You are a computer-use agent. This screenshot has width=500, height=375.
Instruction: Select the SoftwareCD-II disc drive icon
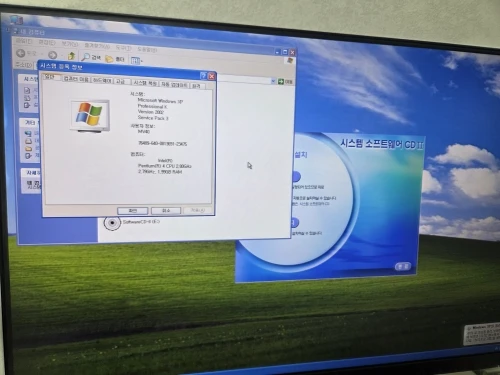coord(112,223)
